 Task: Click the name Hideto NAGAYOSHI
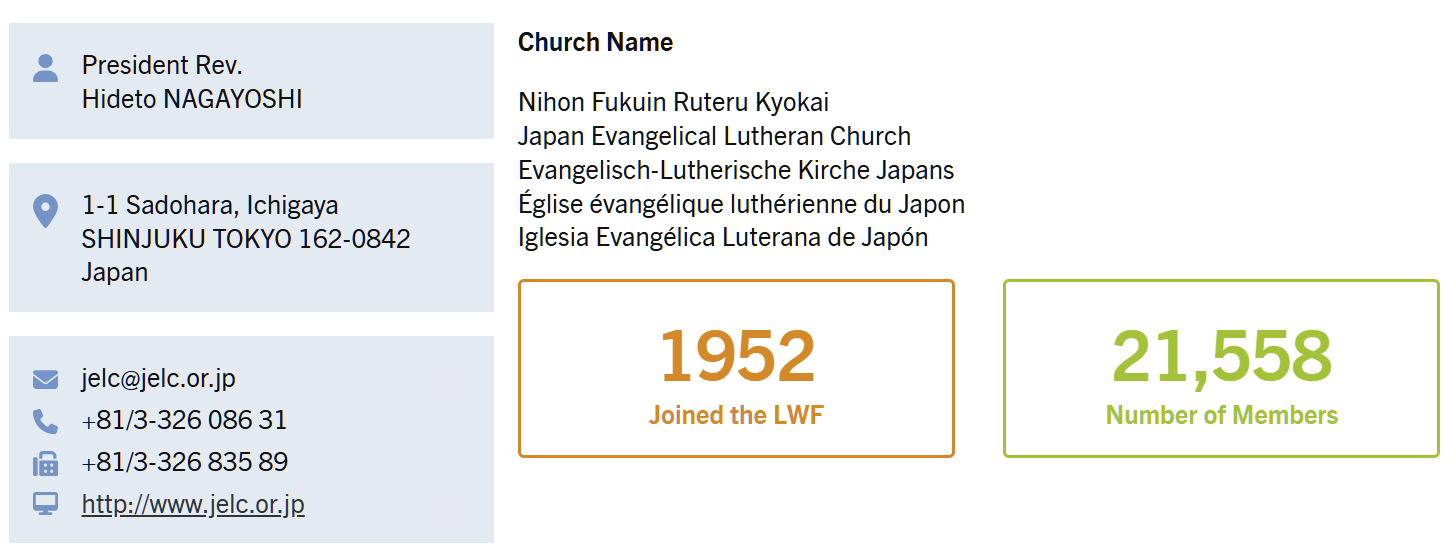click(x=192, y=99)
